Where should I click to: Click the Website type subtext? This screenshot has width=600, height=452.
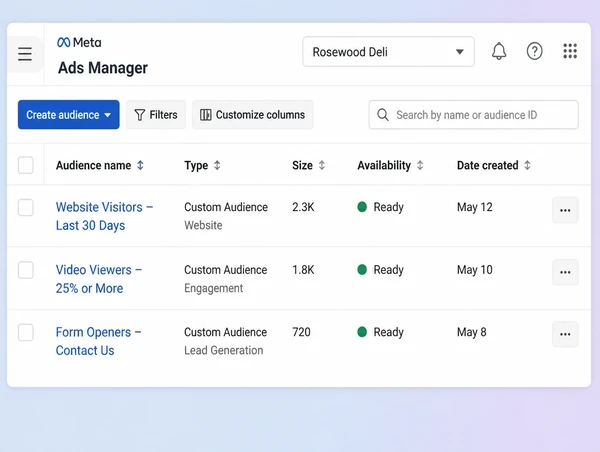[203, 225]
